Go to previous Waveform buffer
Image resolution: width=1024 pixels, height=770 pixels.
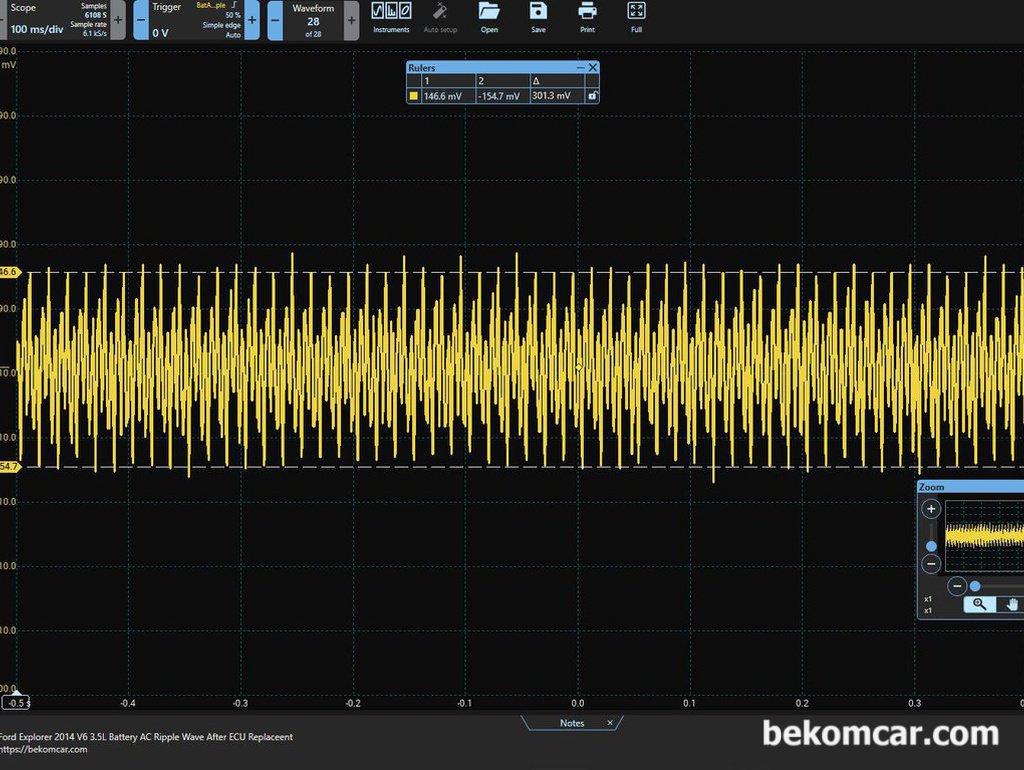pos(276,20)
